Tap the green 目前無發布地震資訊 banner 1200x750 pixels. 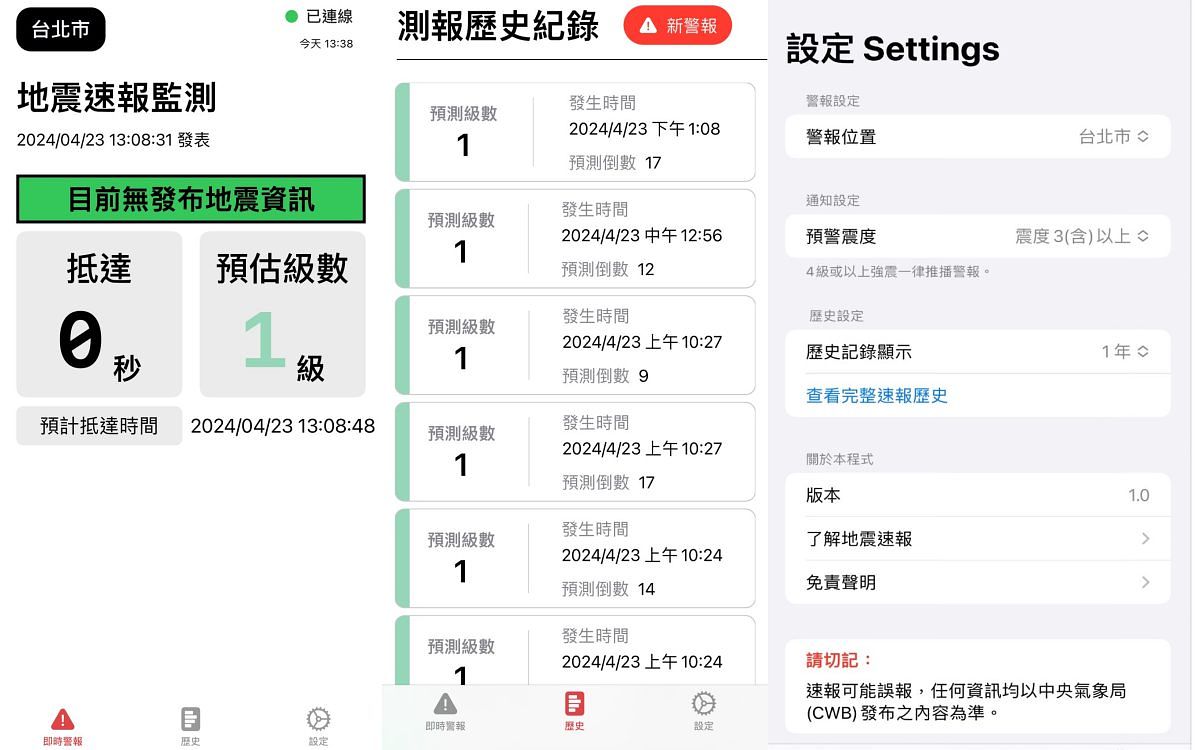pos(191,199)
